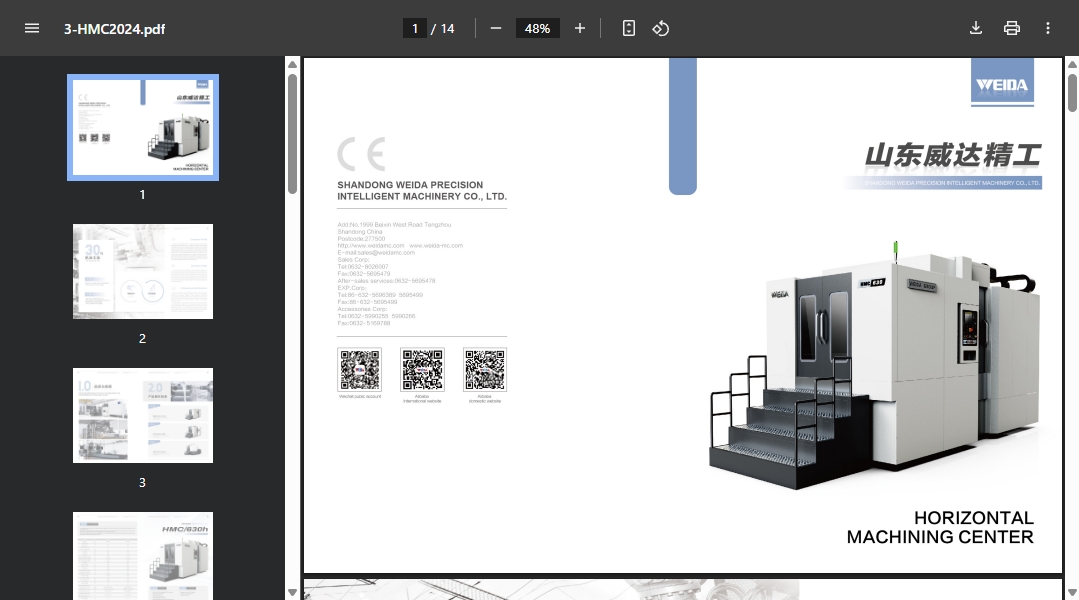This screenshot has width=1079, height=600.
Task: Select page 1 thumbnail in sidebar
Action: 143,127
